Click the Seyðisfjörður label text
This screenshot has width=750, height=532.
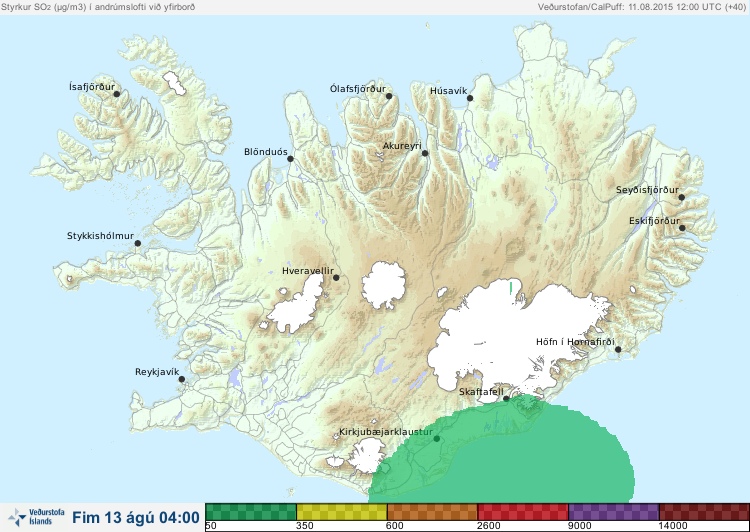click(647, 190)
